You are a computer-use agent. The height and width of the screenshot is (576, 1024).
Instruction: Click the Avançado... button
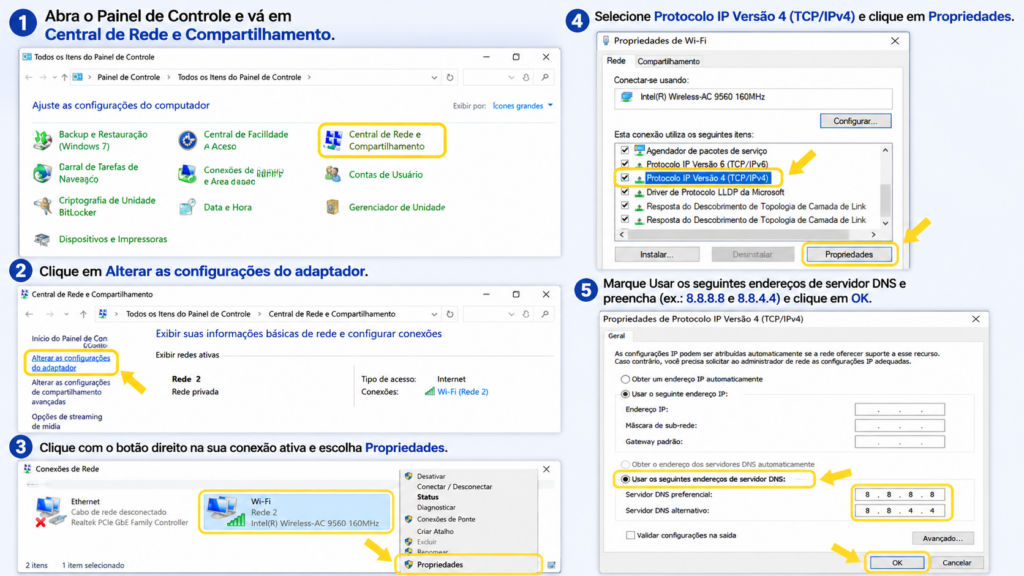tap(942, 538)
